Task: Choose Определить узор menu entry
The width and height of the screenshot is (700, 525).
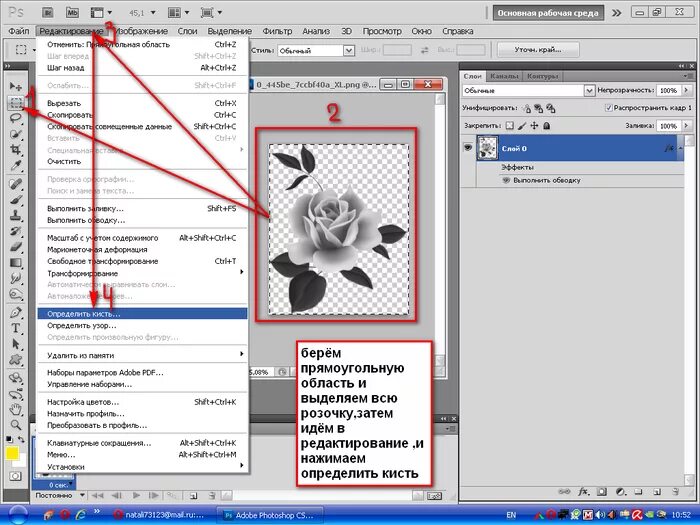Action: [142, 325]
